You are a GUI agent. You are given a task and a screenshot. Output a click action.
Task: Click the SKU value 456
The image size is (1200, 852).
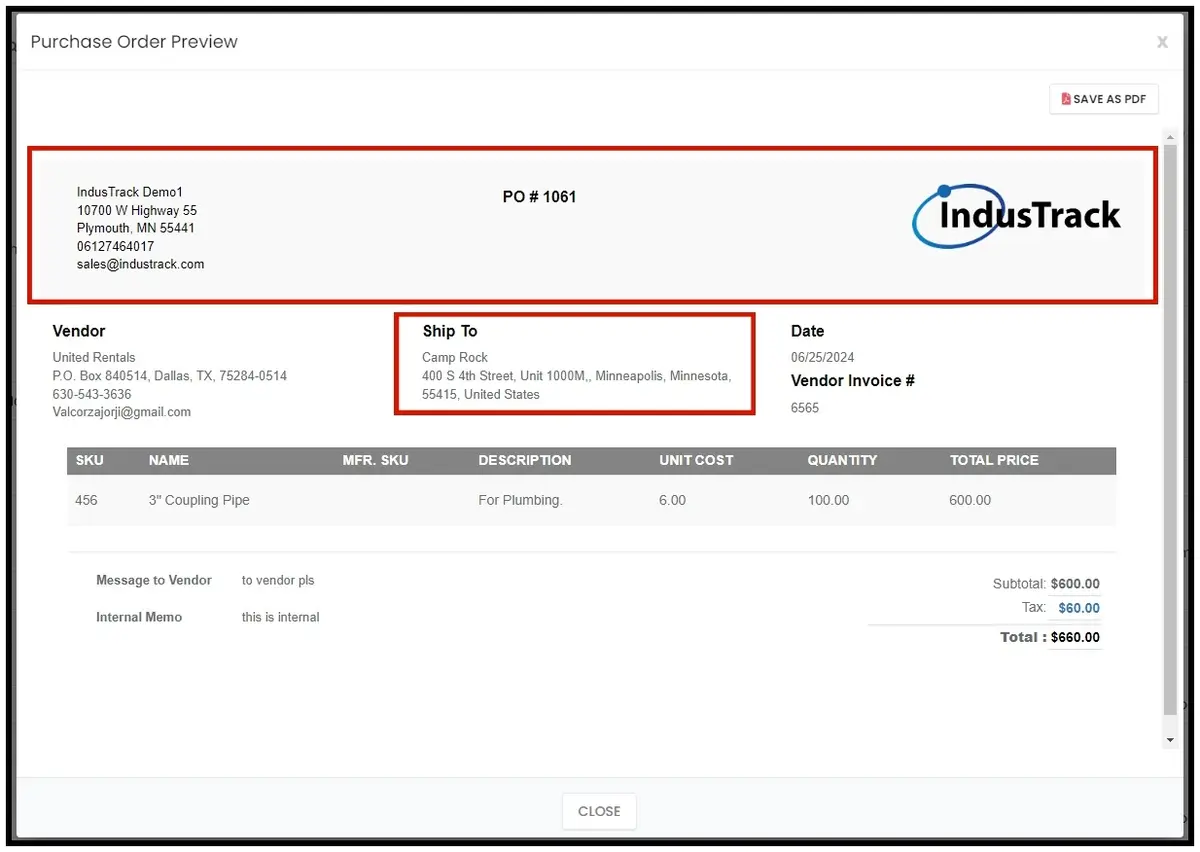pyautogui.click(x=87, y=500)
